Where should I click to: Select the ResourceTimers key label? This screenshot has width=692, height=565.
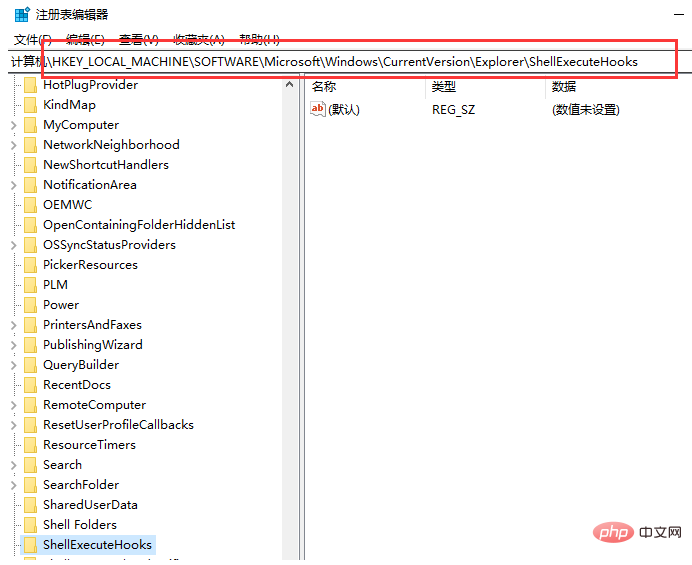coord(89,445)
